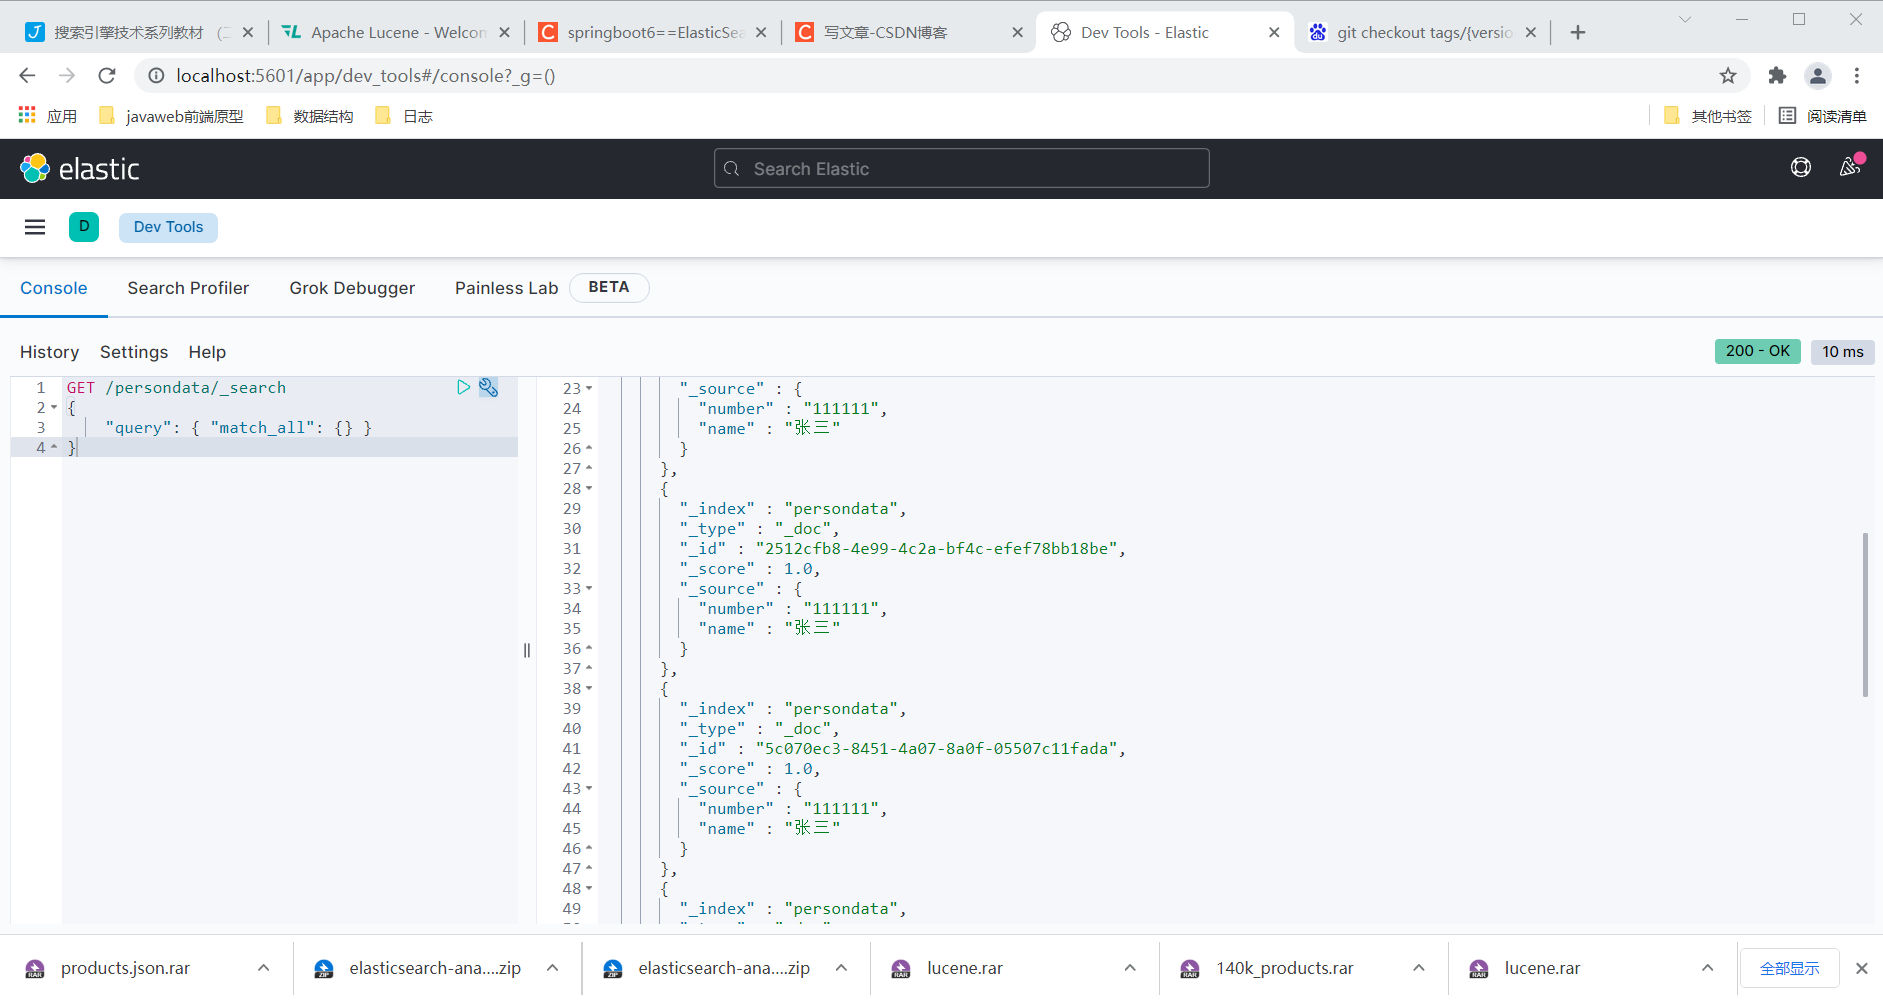Open the help icon in the top bar
The height and width of the screenshot is (1002, 1883).
1800,167
